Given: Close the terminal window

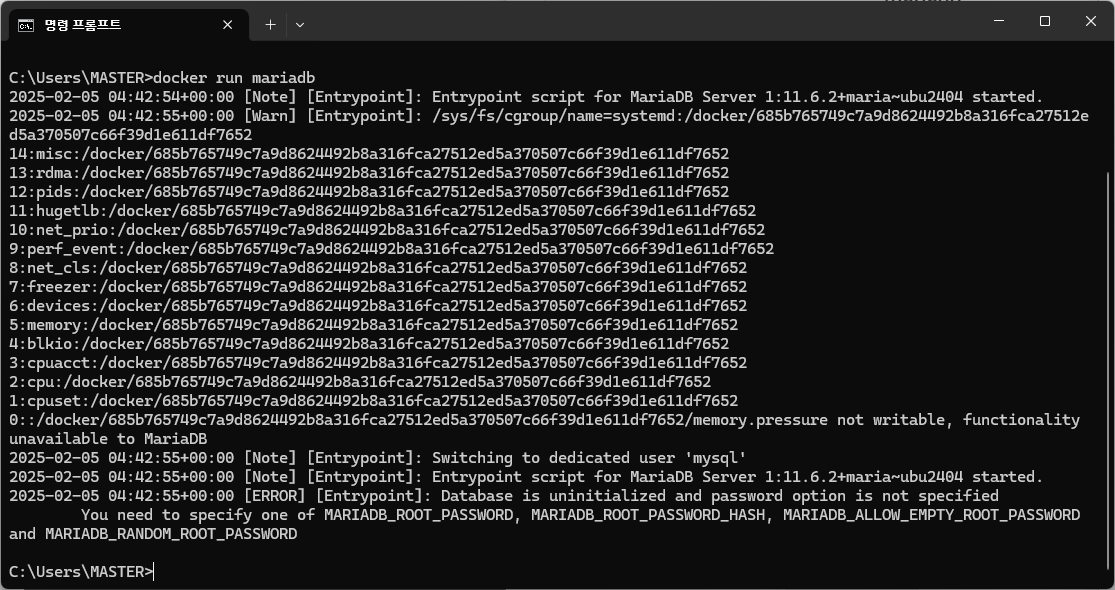Looking at the screenshot, I should tap(1090, 21).
